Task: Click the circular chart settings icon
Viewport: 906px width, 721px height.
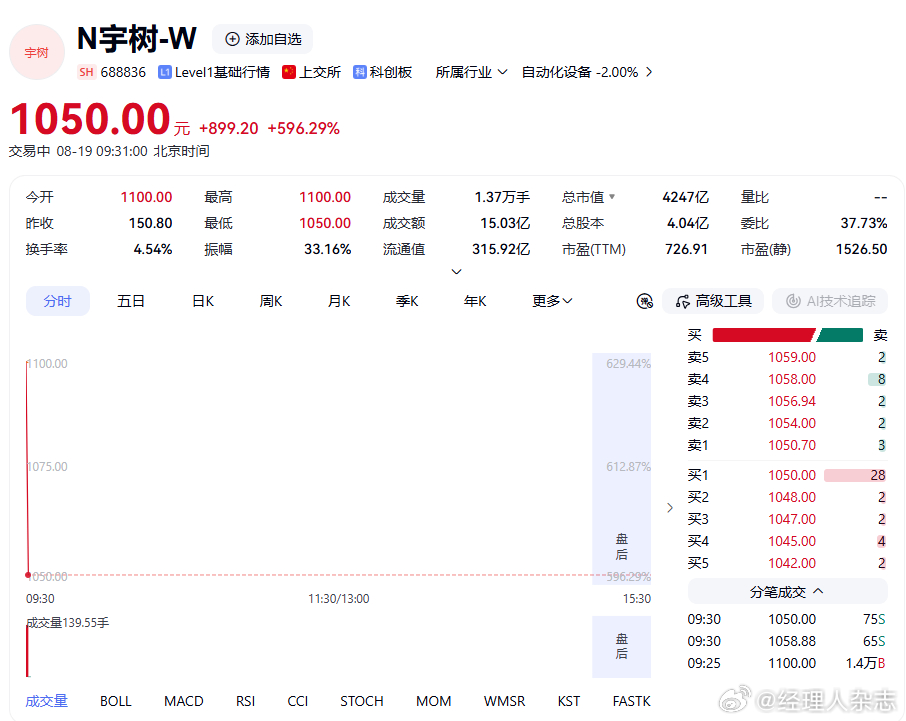Action: coord(644,301)
